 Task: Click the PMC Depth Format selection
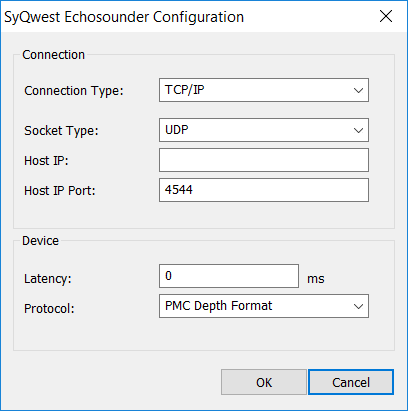coord(219,306)
